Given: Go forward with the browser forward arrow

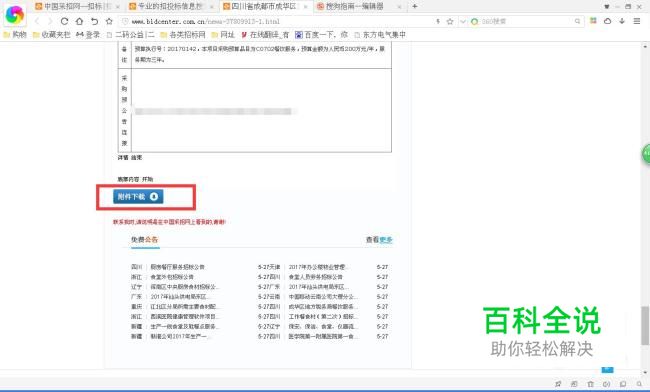Looking at the screenshot, I should [x=50, y=21].
